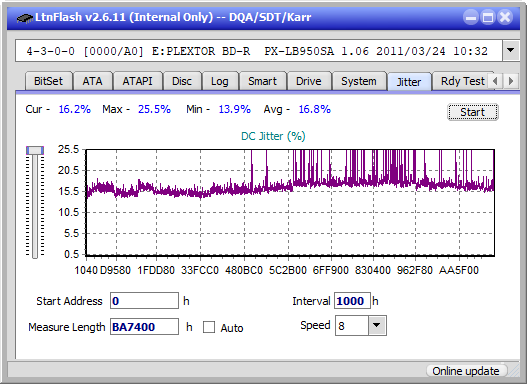Switch to the BitSet tab
Viewport: 527px width, 384px height.
tap(48, 81)
